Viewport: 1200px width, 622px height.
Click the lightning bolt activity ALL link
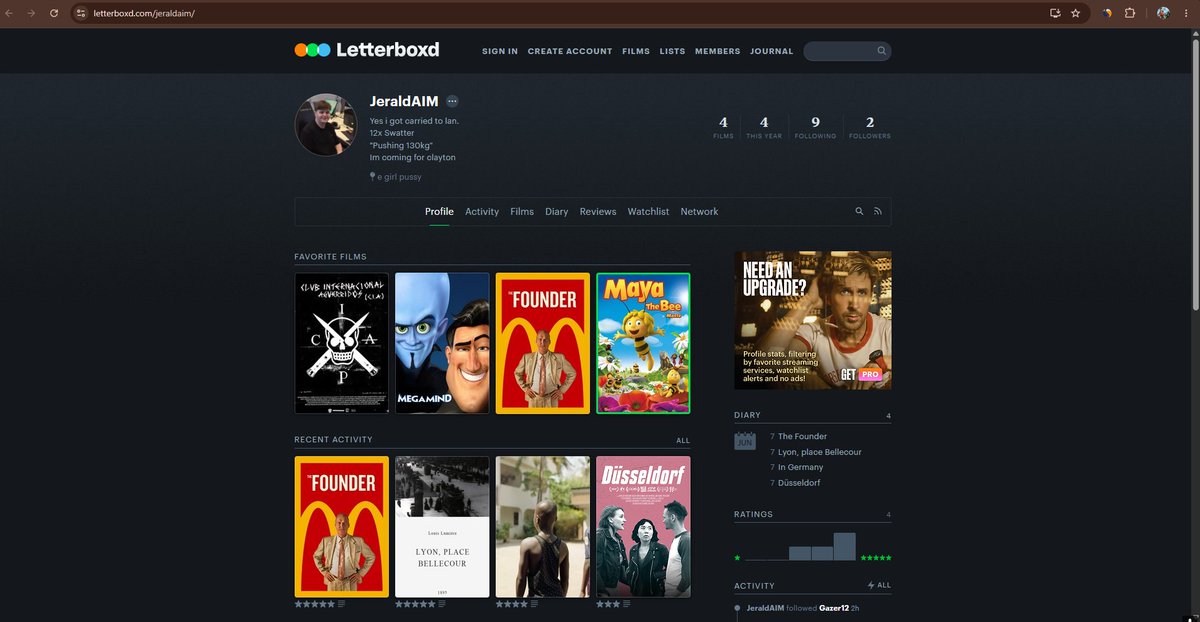879,585
